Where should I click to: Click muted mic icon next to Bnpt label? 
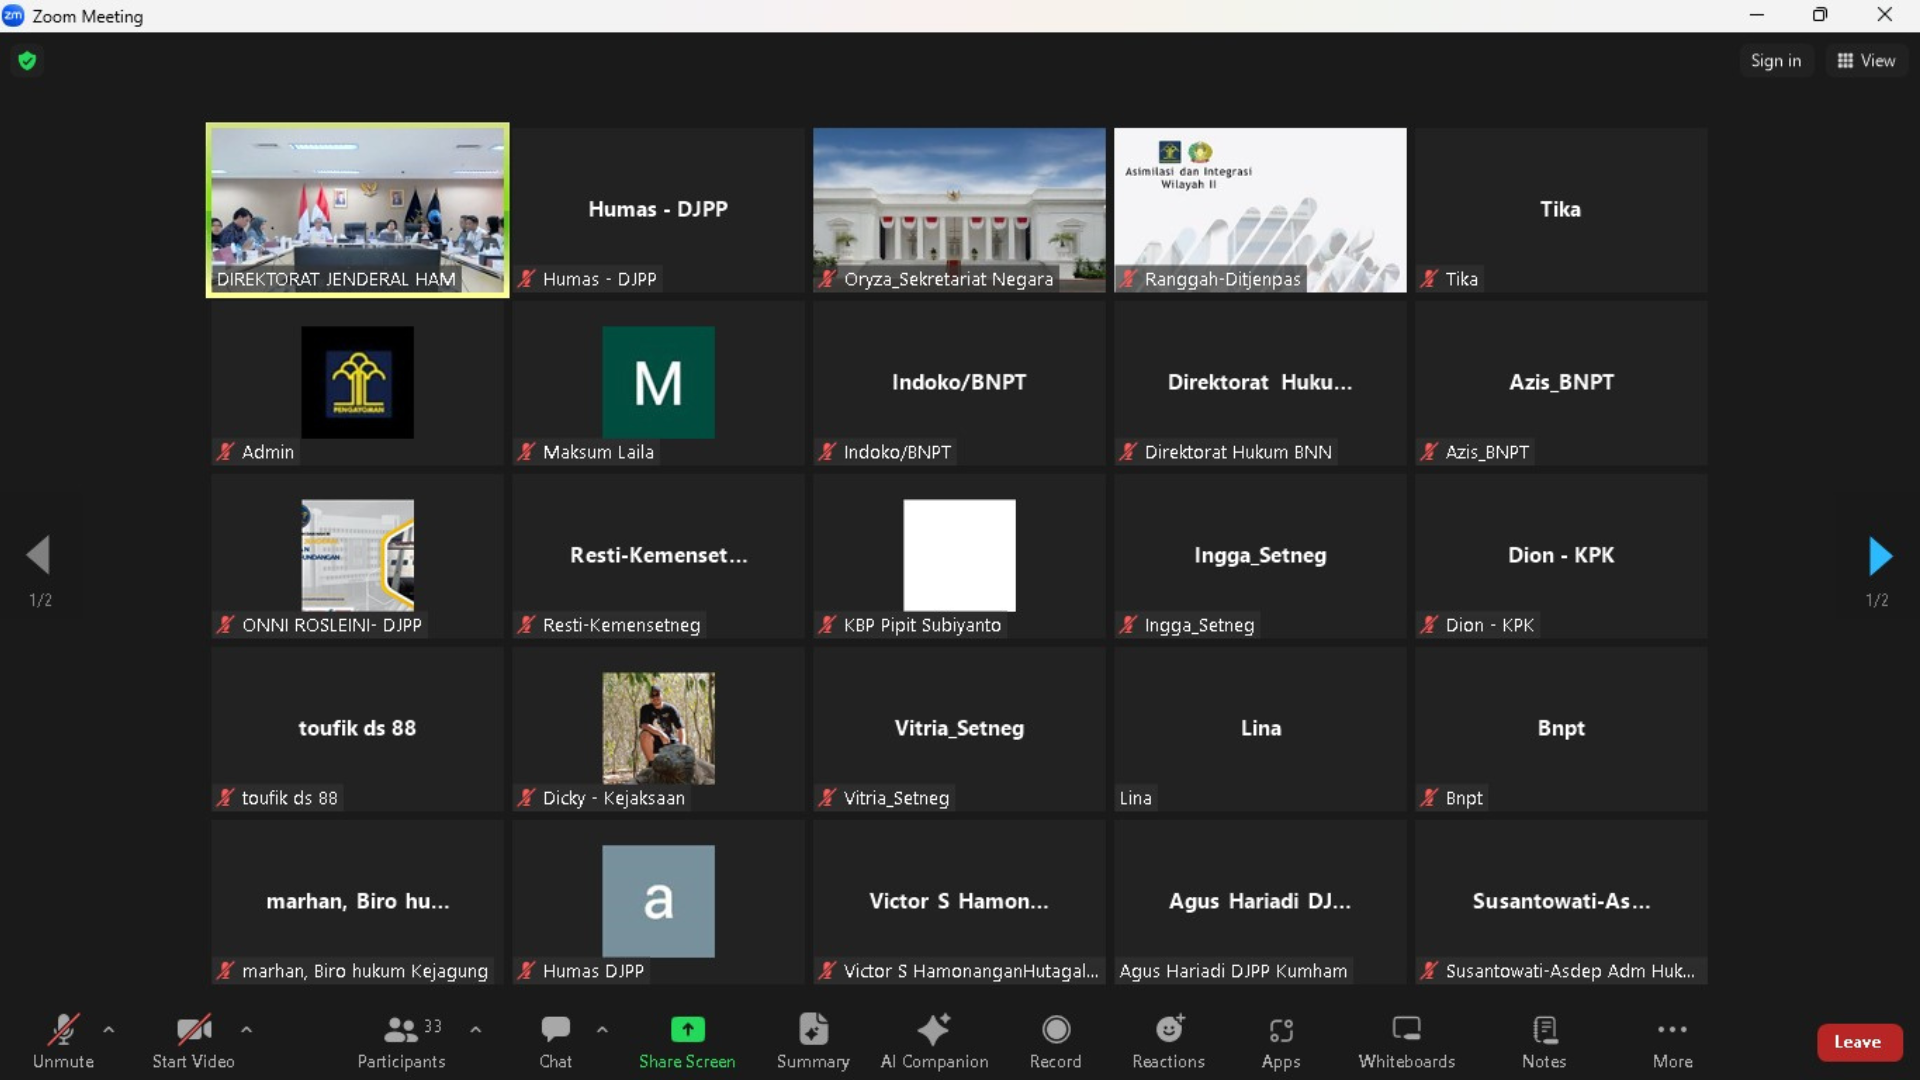(1430, 798)
